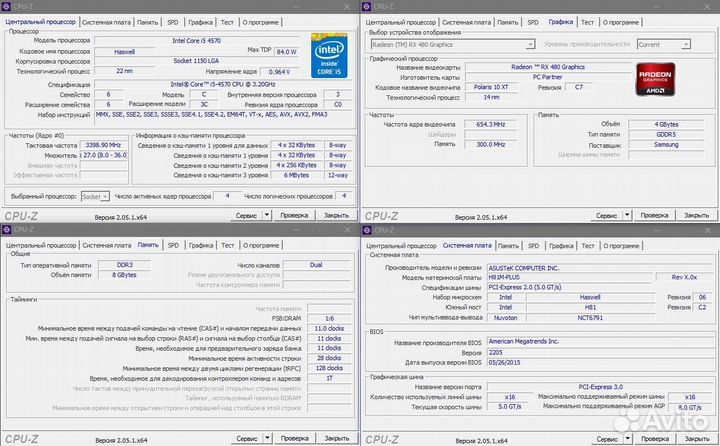
Task: Click Проверка button in memory window
Action: pyautogui.click(x=294, y=438)
